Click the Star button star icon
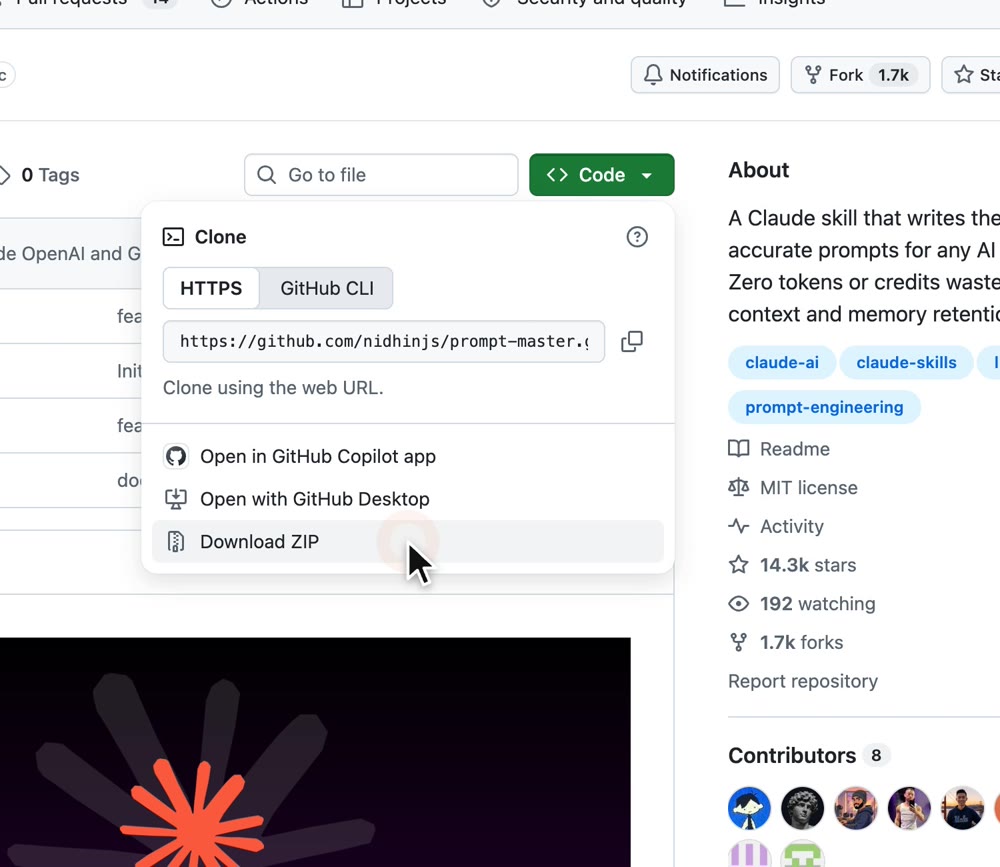Viewport: 1000px width, 867px height. (964, 75)
